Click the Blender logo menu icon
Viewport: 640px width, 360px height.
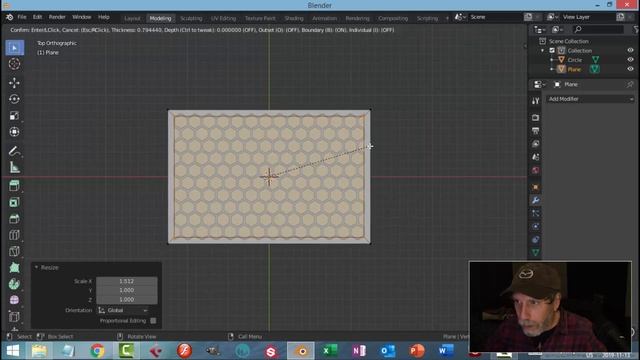(9, 17)
